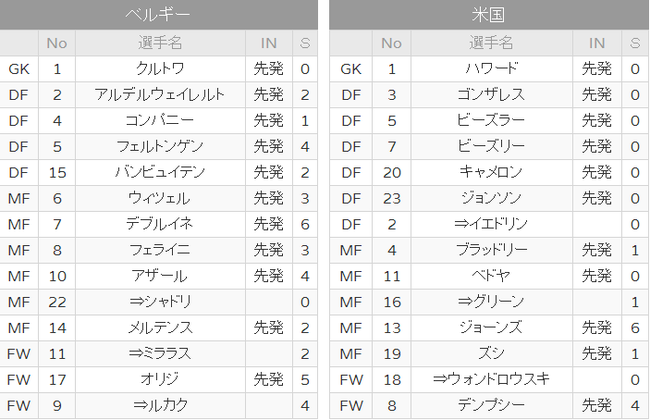
Task: Select player name クルトワ
Action: (x=160, y=69)
